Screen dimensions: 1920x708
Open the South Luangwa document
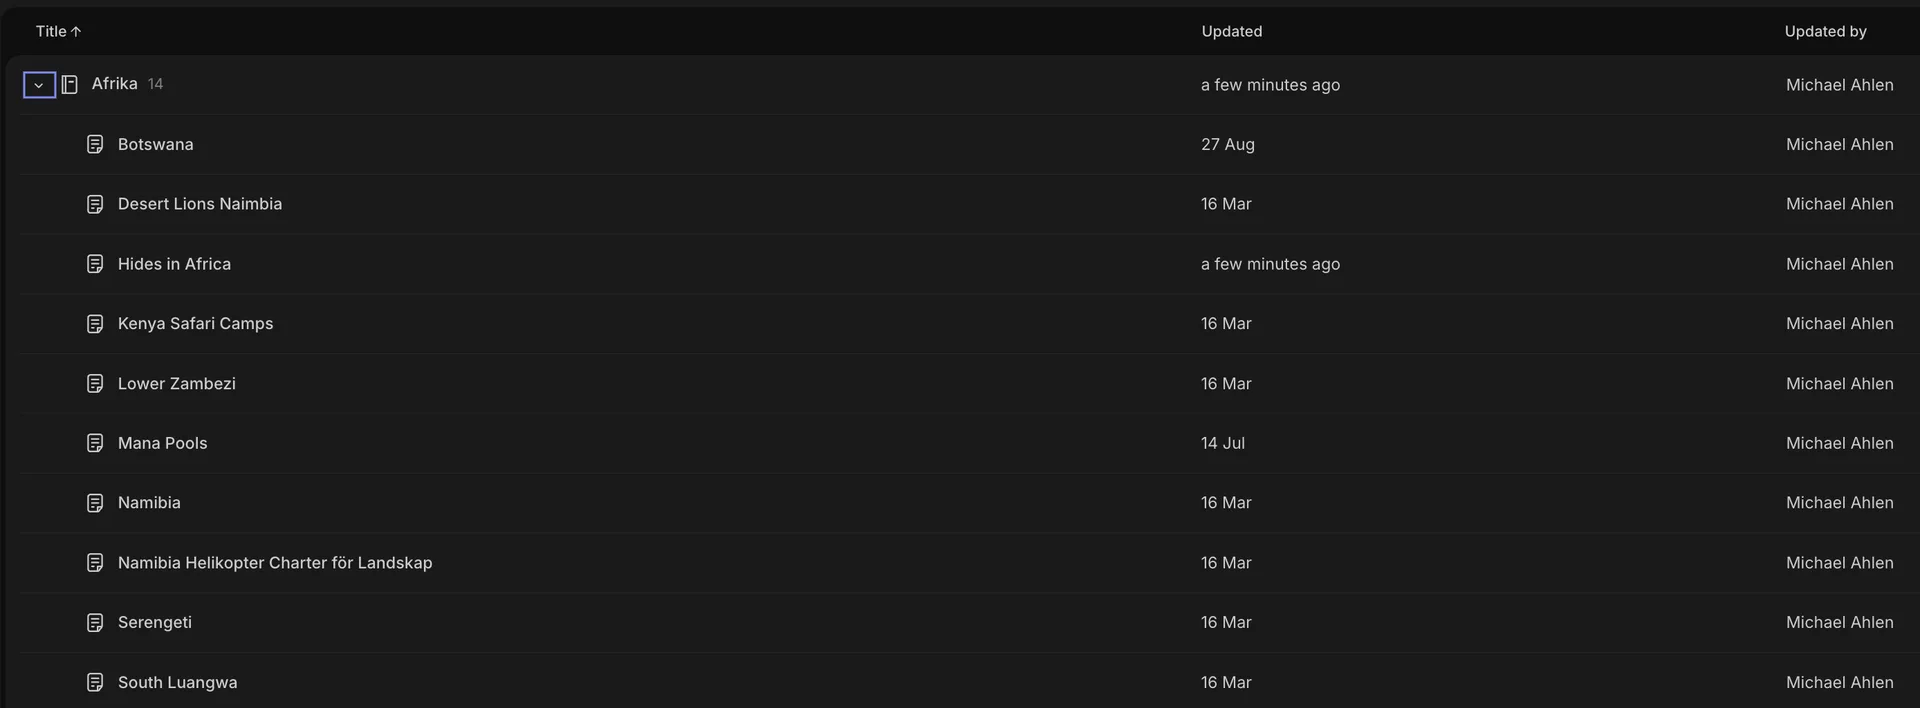tap(178, 682)
